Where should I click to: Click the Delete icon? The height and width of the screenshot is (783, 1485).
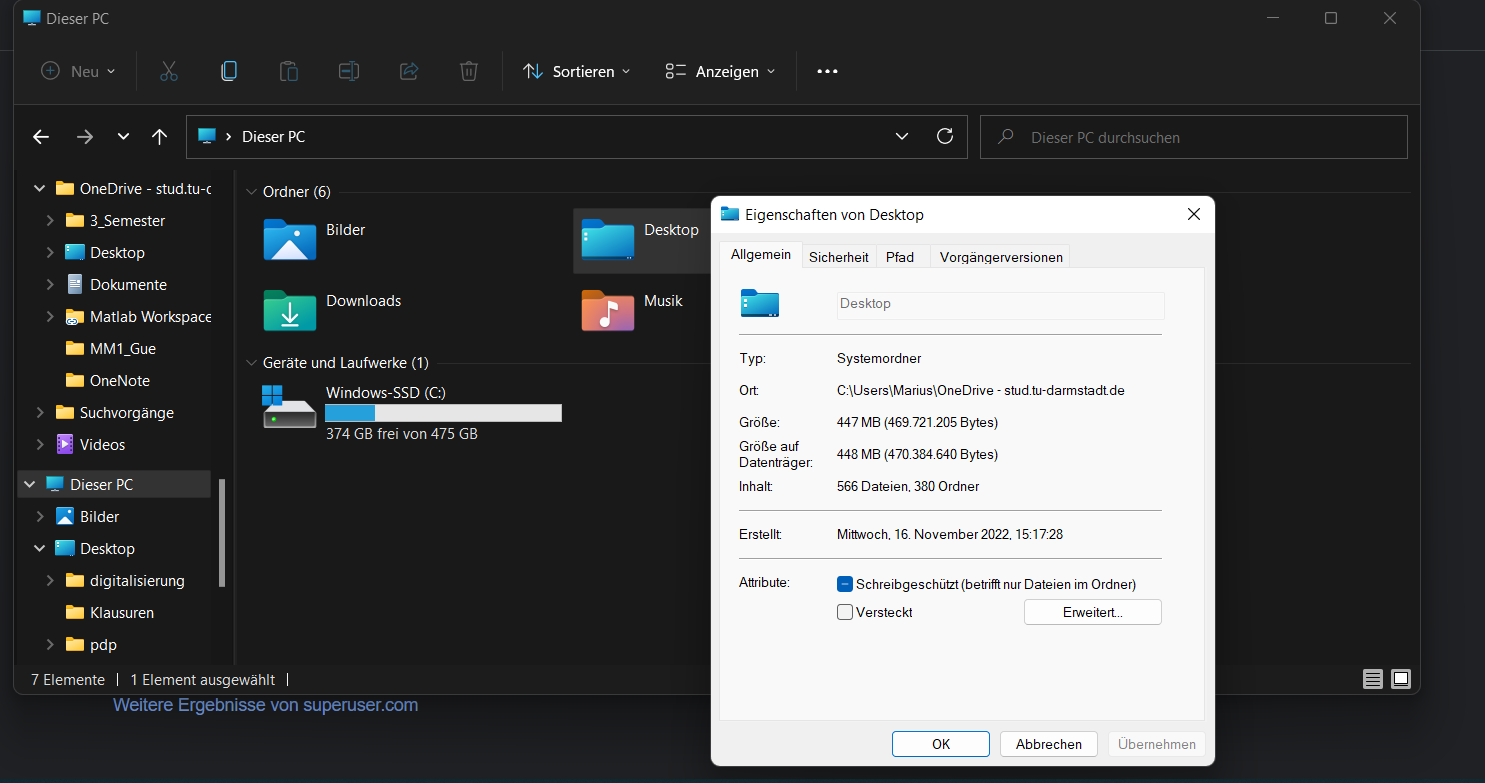(x=468, y=71)
